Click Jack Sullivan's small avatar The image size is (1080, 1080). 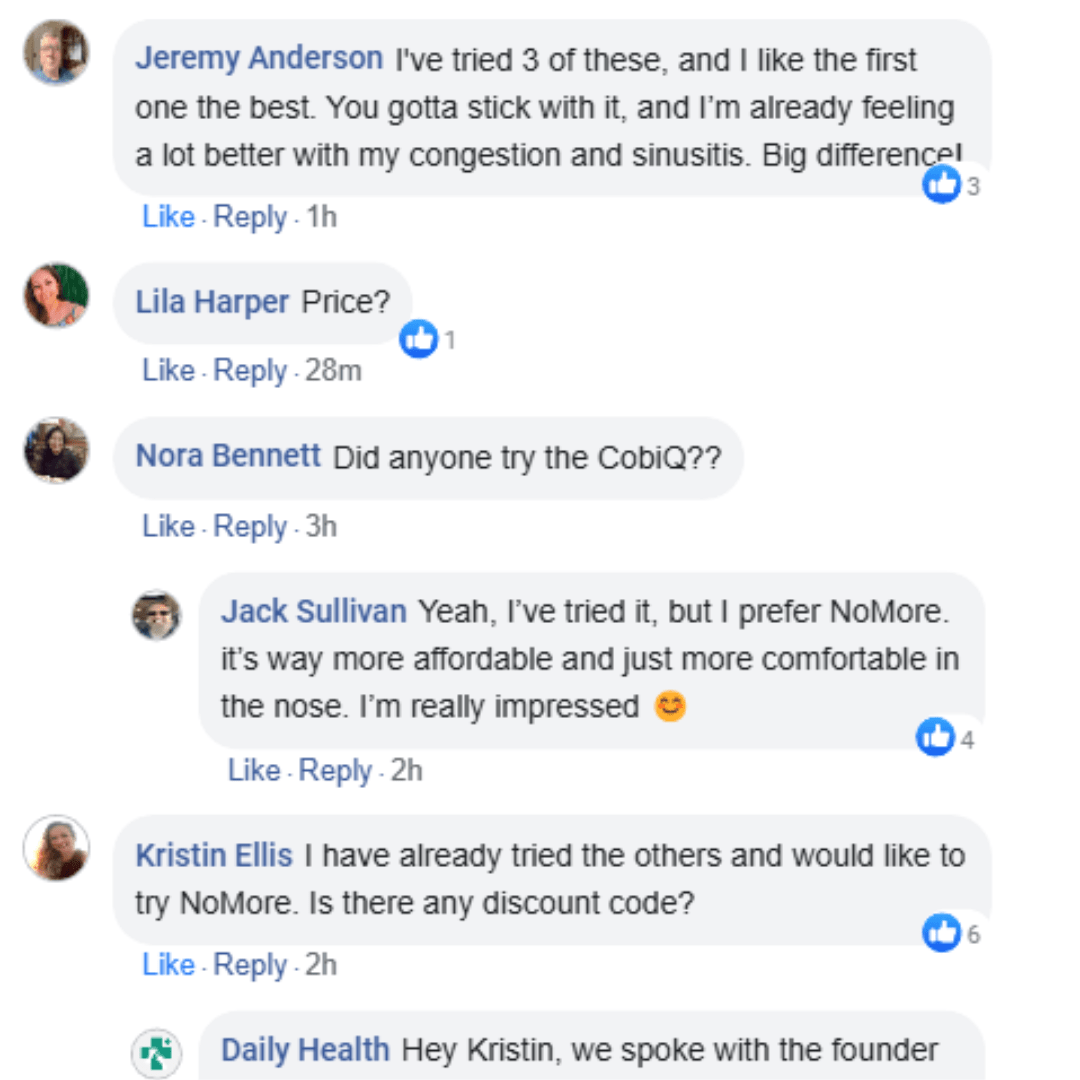157,614
